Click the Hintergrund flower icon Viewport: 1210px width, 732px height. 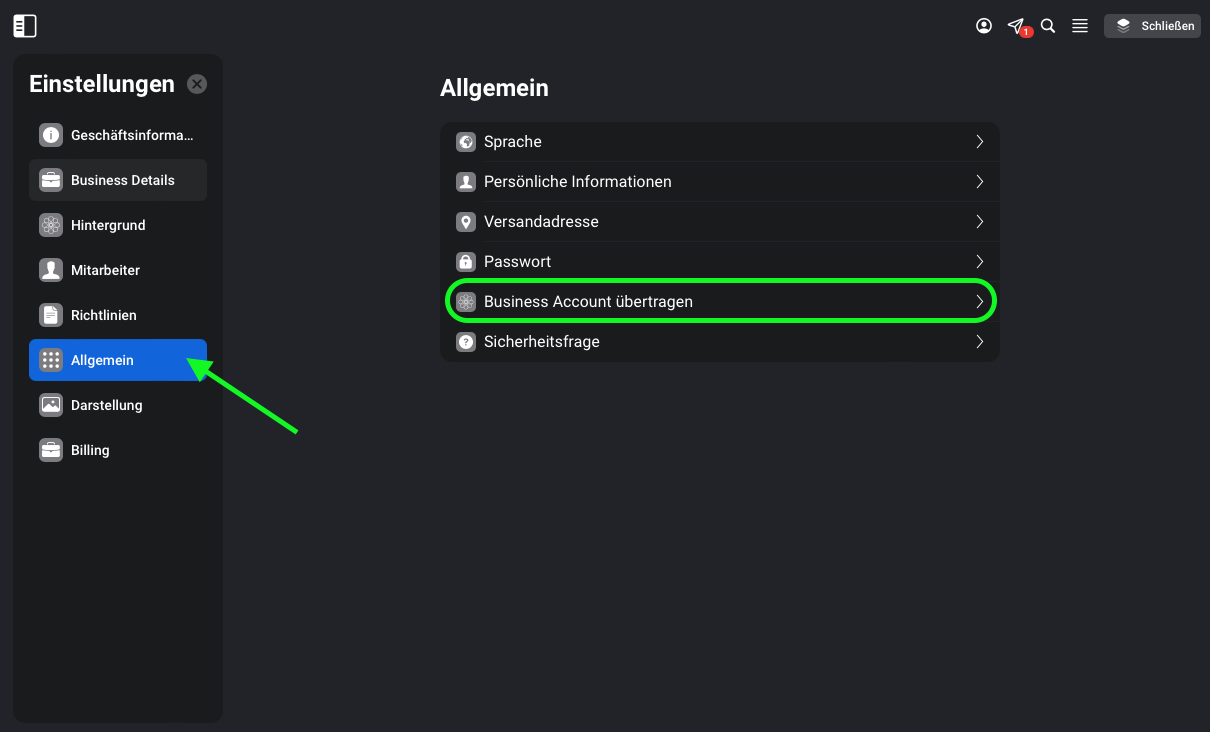(51, 225)
